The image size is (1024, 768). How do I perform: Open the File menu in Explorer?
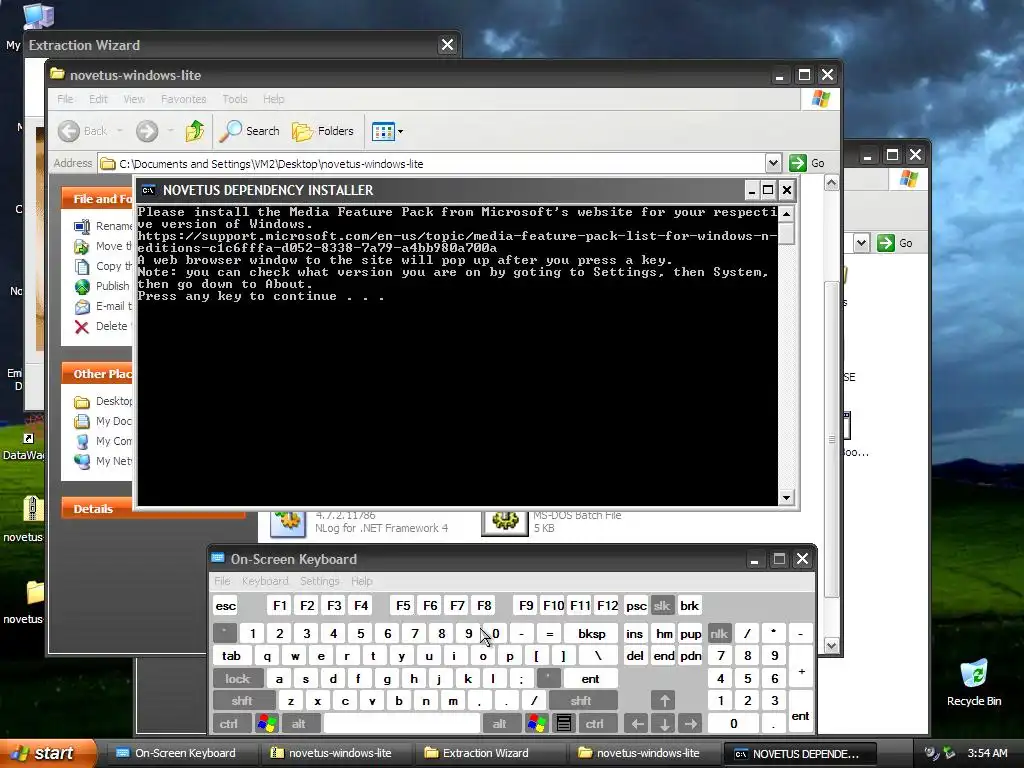click(x=65, y=99)
